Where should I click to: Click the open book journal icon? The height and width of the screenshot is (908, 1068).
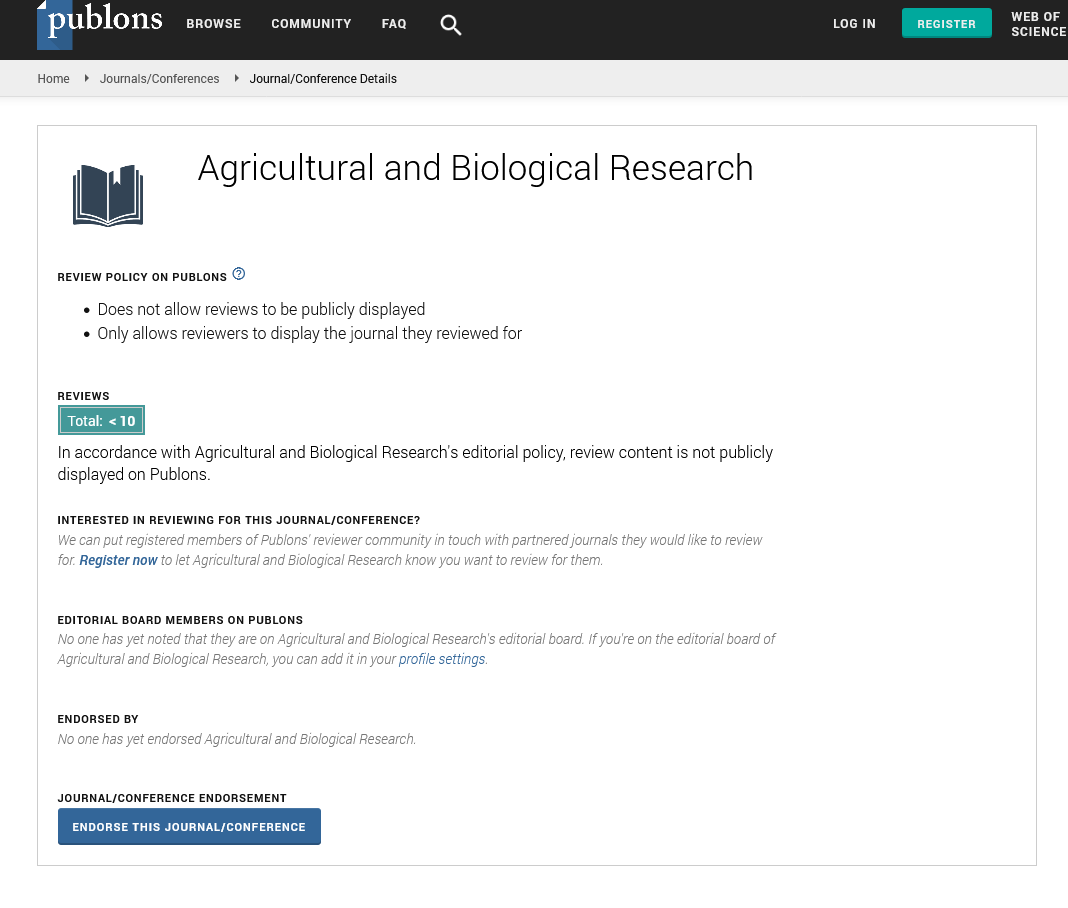point(108,195)
